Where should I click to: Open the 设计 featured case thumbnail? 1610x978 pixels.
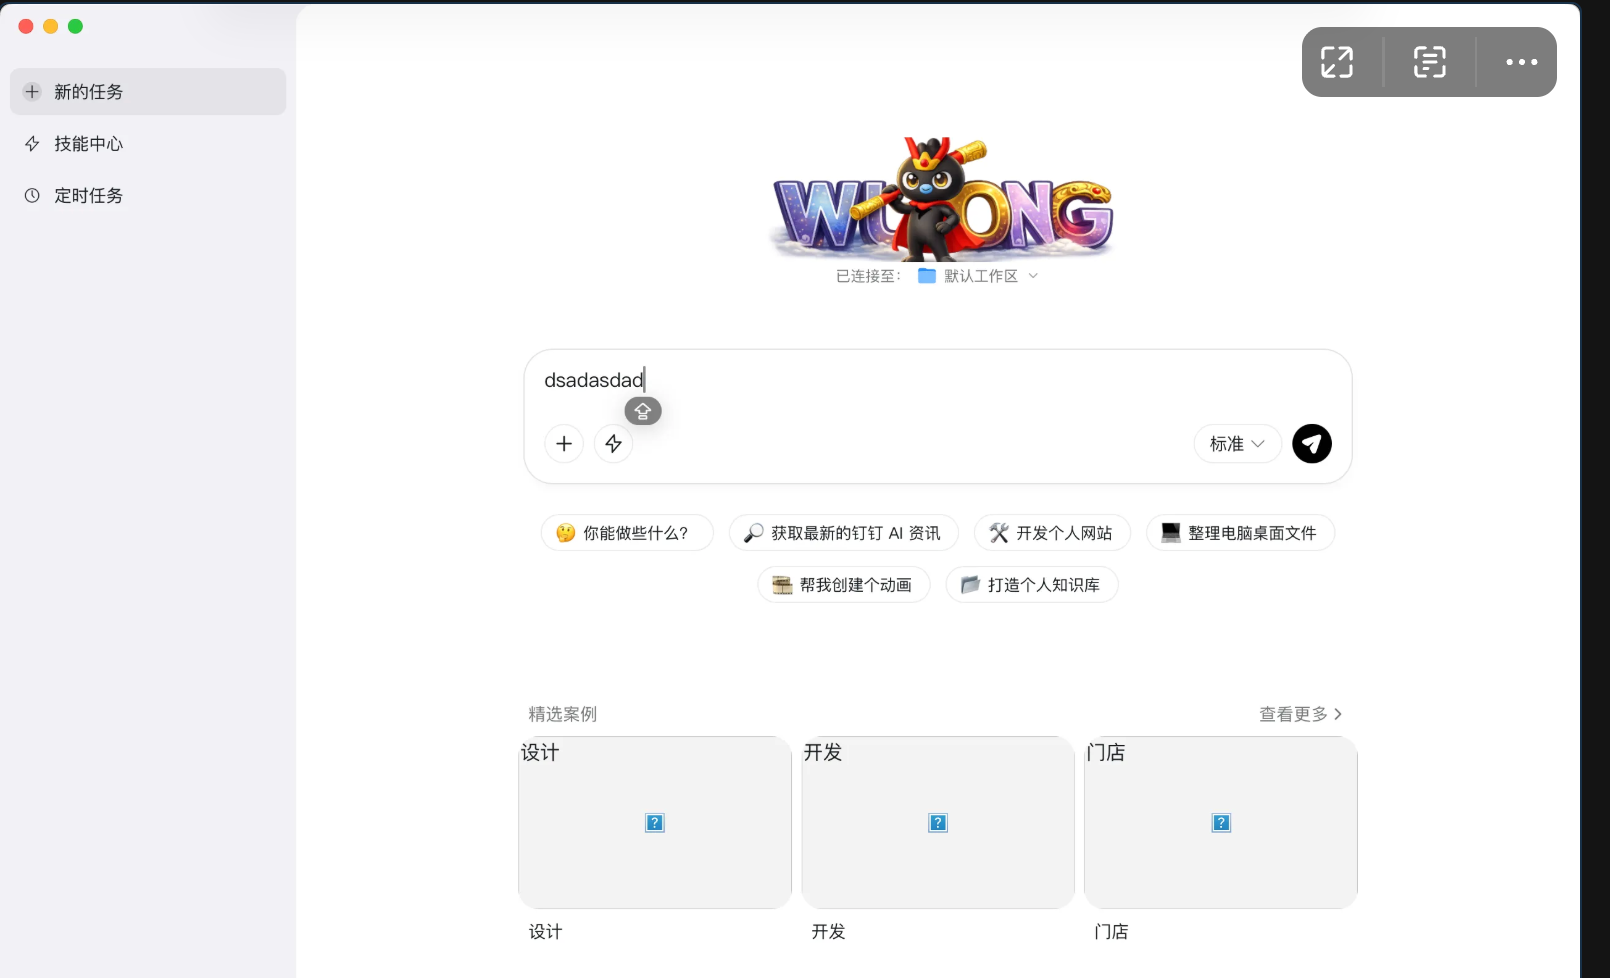point(655,823)
